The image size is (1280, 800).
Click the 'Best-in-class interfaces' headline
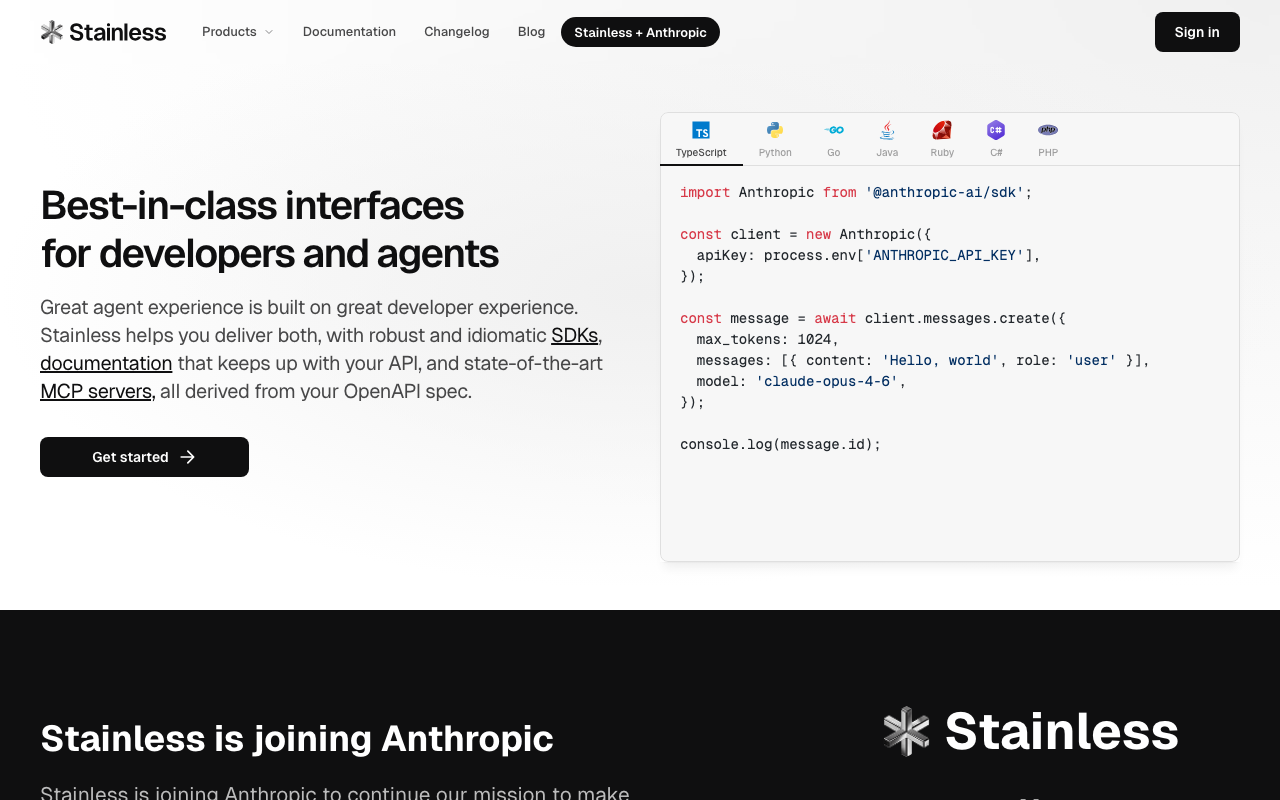click(x=270, y=229)
